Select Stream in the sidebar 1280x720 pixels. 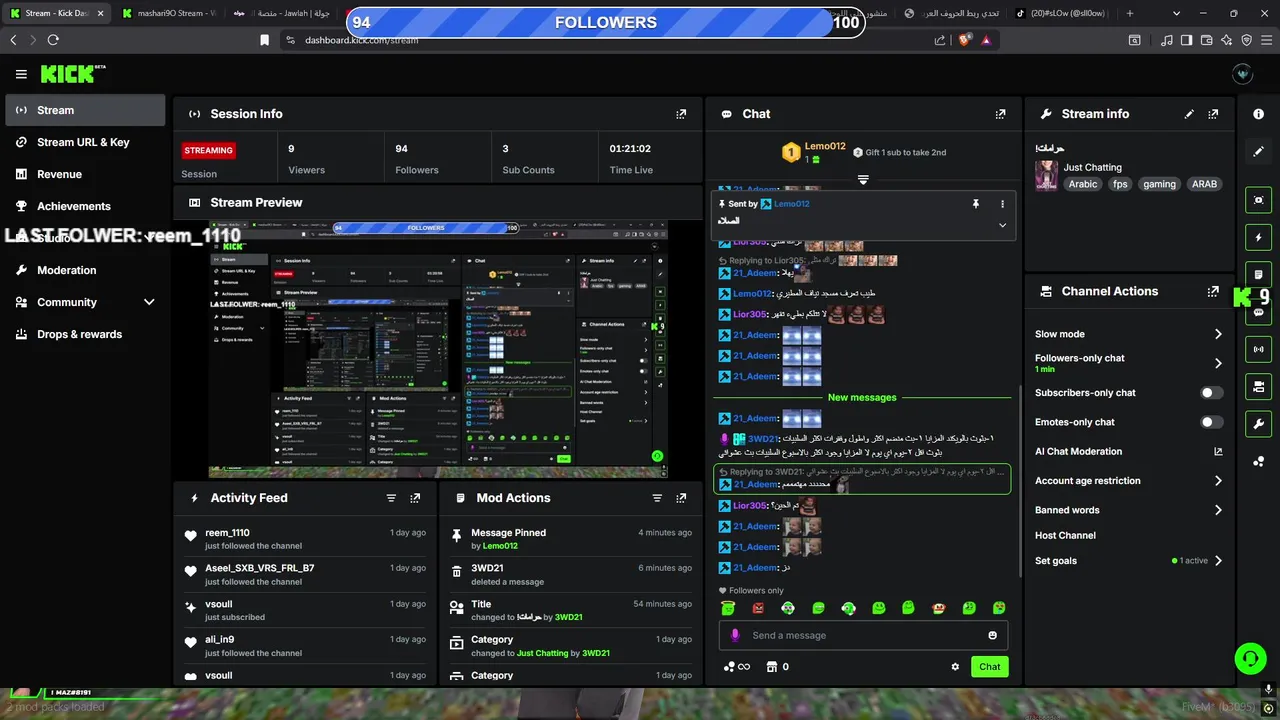(85, 110)
